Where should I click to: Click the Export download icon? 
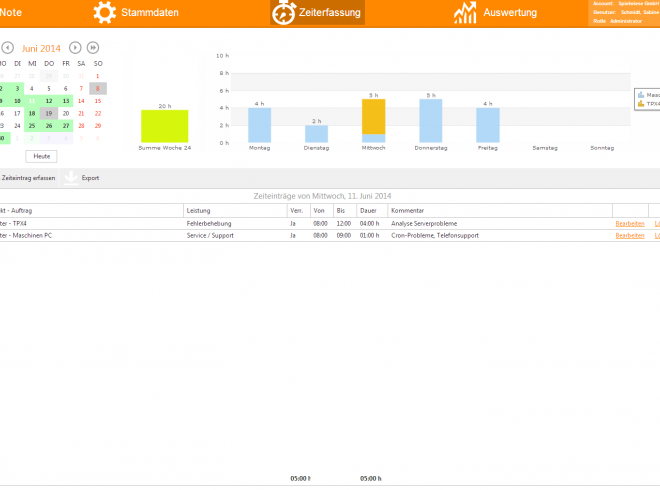click(71, 177)
